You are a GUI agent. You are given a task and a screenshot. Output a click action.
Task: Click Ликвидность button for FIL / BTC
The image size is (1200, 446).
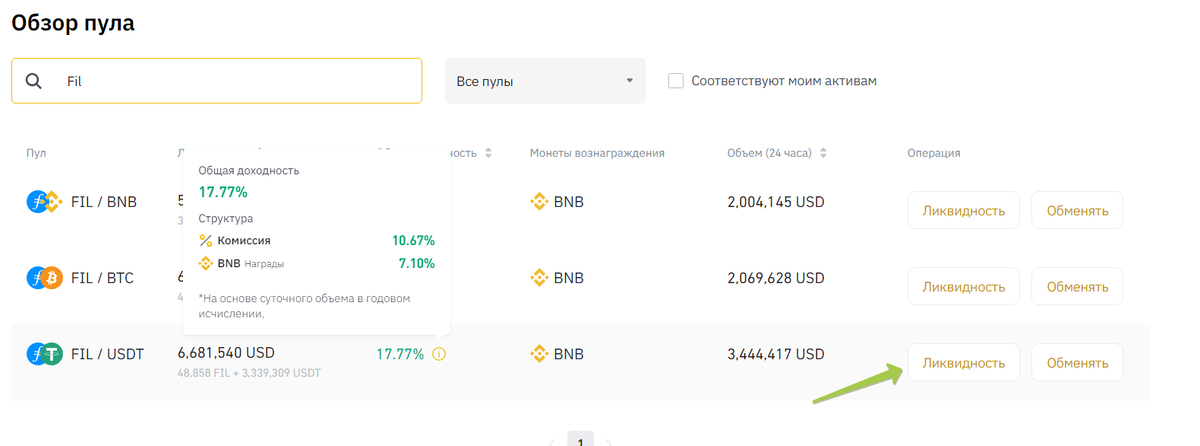963,286
